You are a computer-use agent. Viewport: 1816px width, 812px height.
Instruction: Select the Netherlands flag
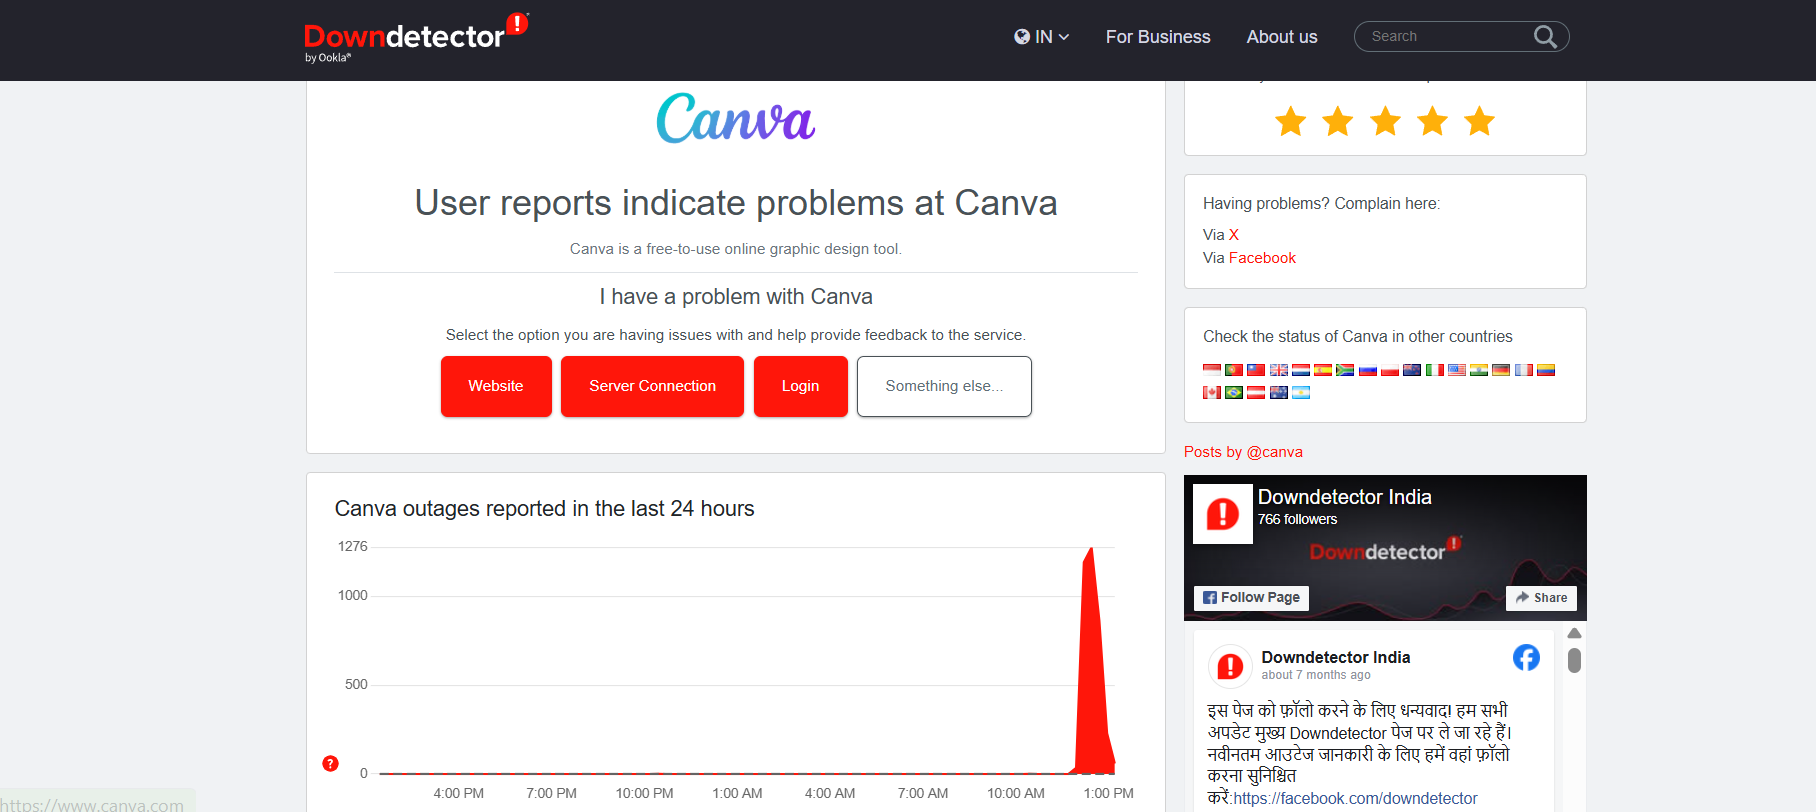coord(1301,370)
